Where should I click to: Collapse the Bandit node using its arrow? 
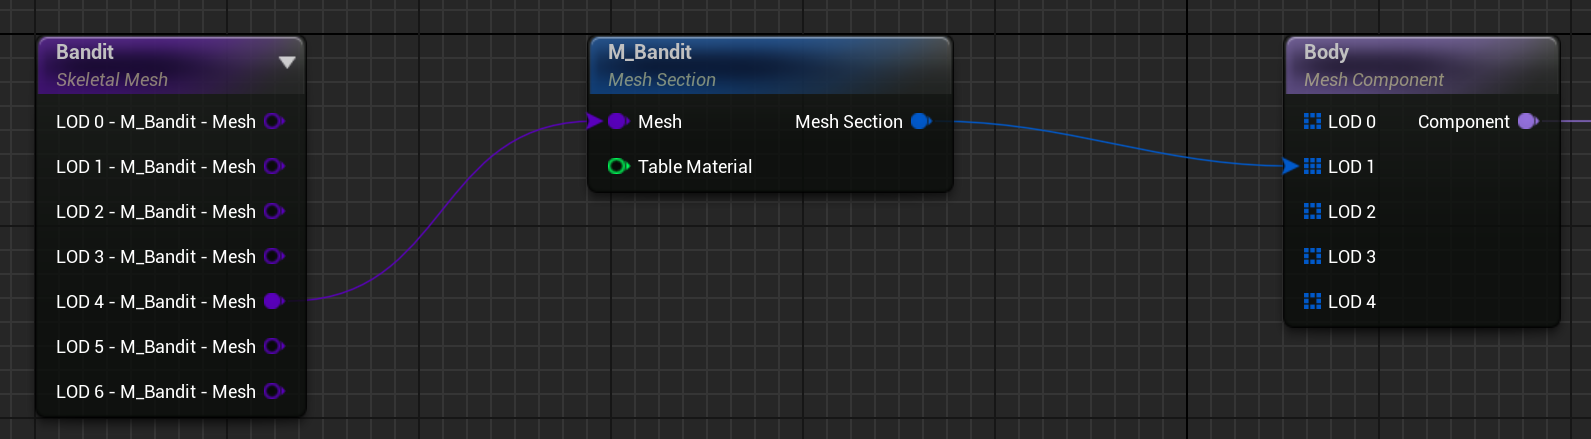coord(287,63)
